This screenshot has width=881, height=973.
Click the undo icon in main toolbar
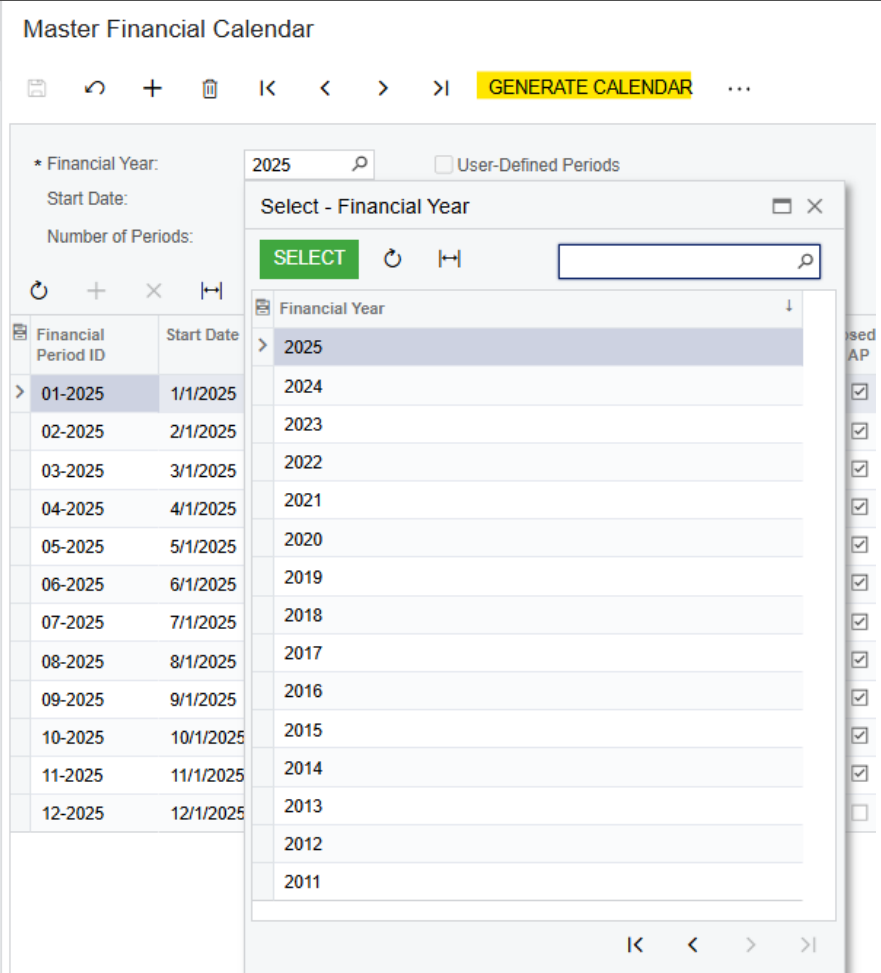pyautogui.click(x=95, y=88)
